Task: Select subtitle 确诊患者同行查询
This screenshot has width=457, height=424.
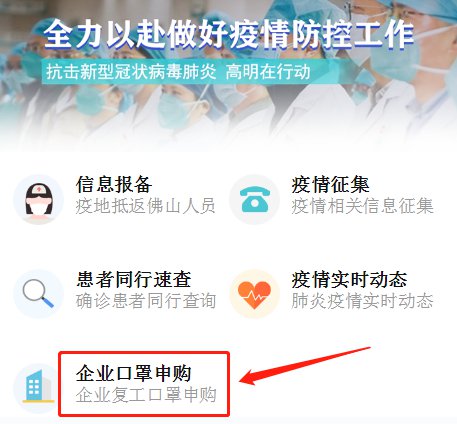Action: click(x=146, y=301)
